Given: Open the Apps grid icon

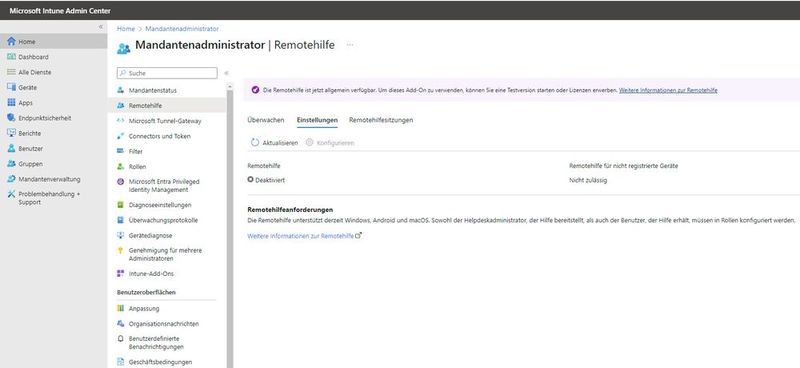Looking at the screenshot, I should point(11,103).
